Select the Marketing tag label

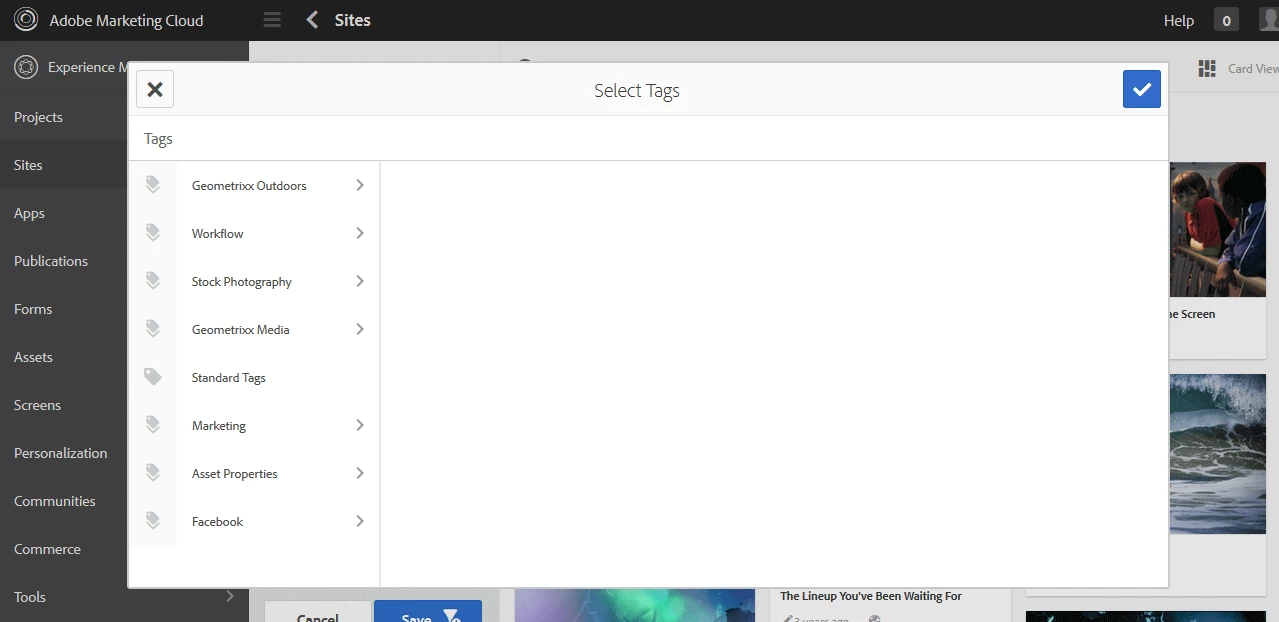coord(219,426)
